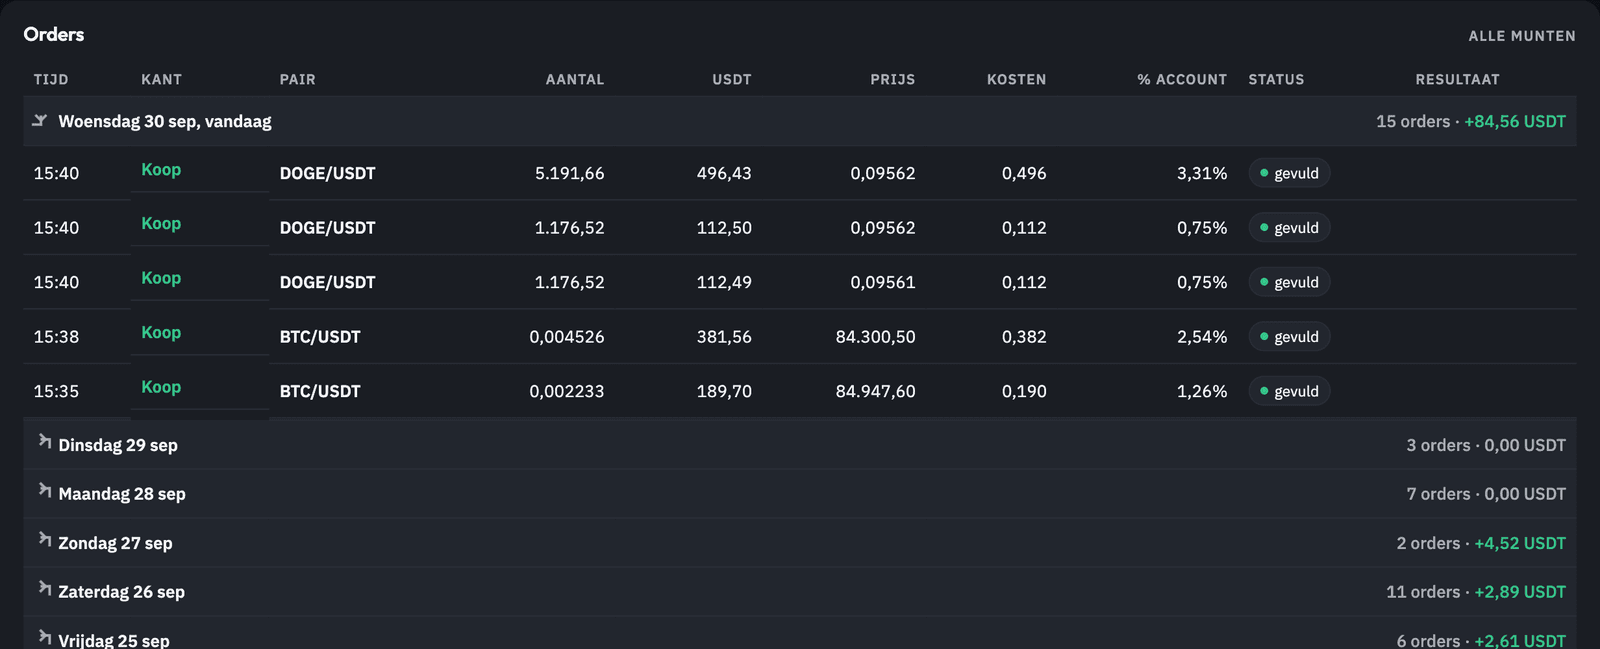
Task: Click the USDT value 112,49
Action: (724, 282)
